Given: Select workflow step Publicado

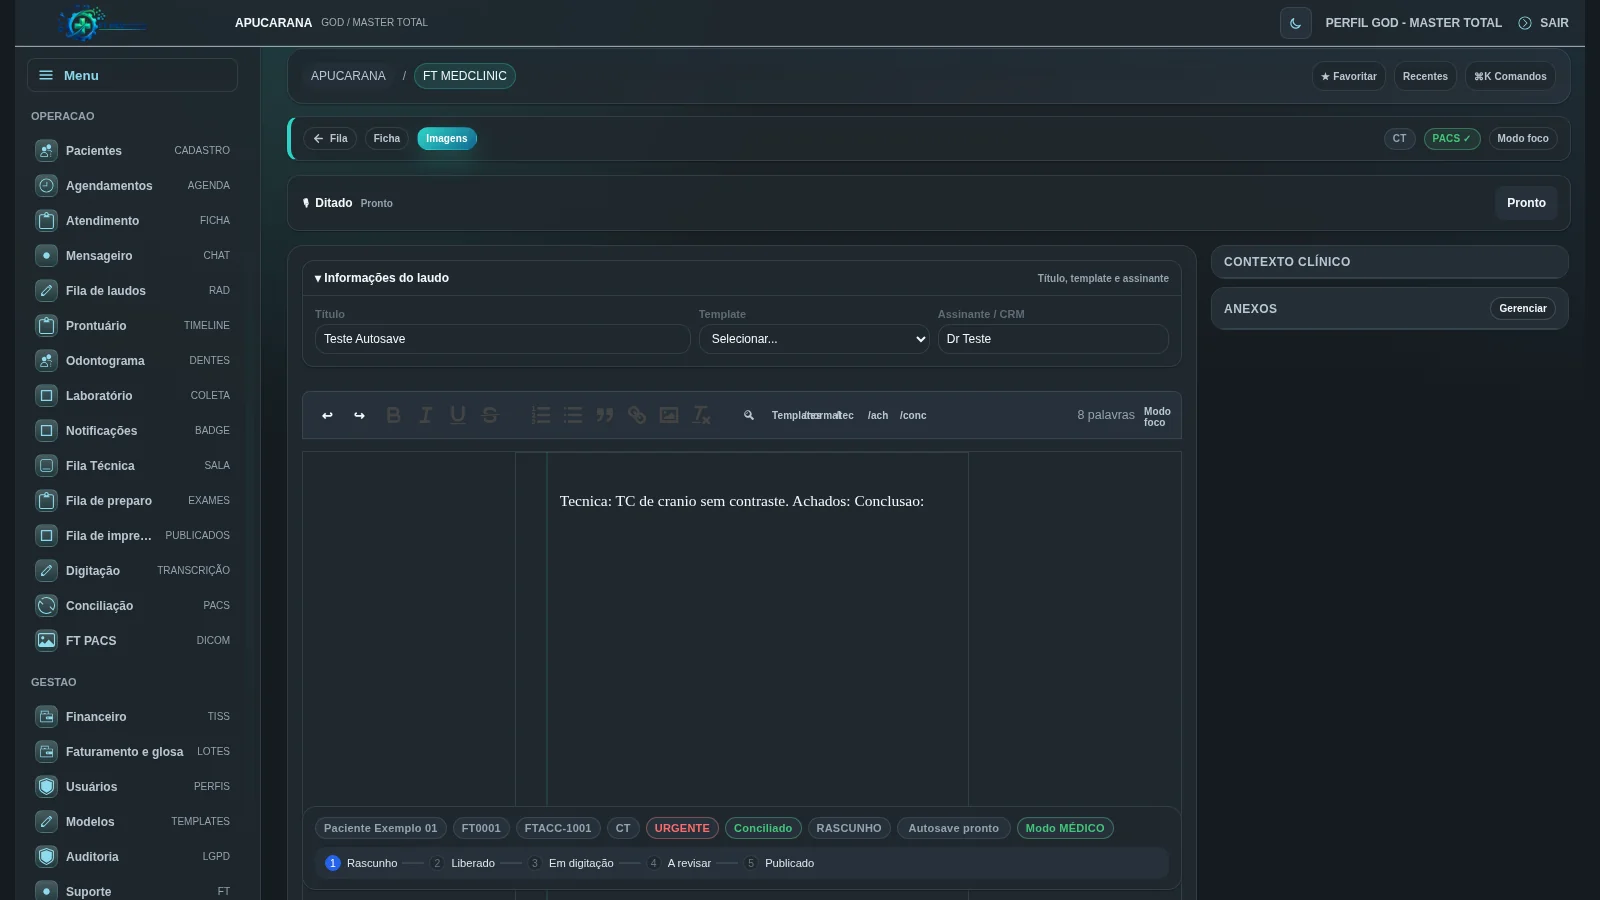Looking at the screenshot, I should 779,863.
